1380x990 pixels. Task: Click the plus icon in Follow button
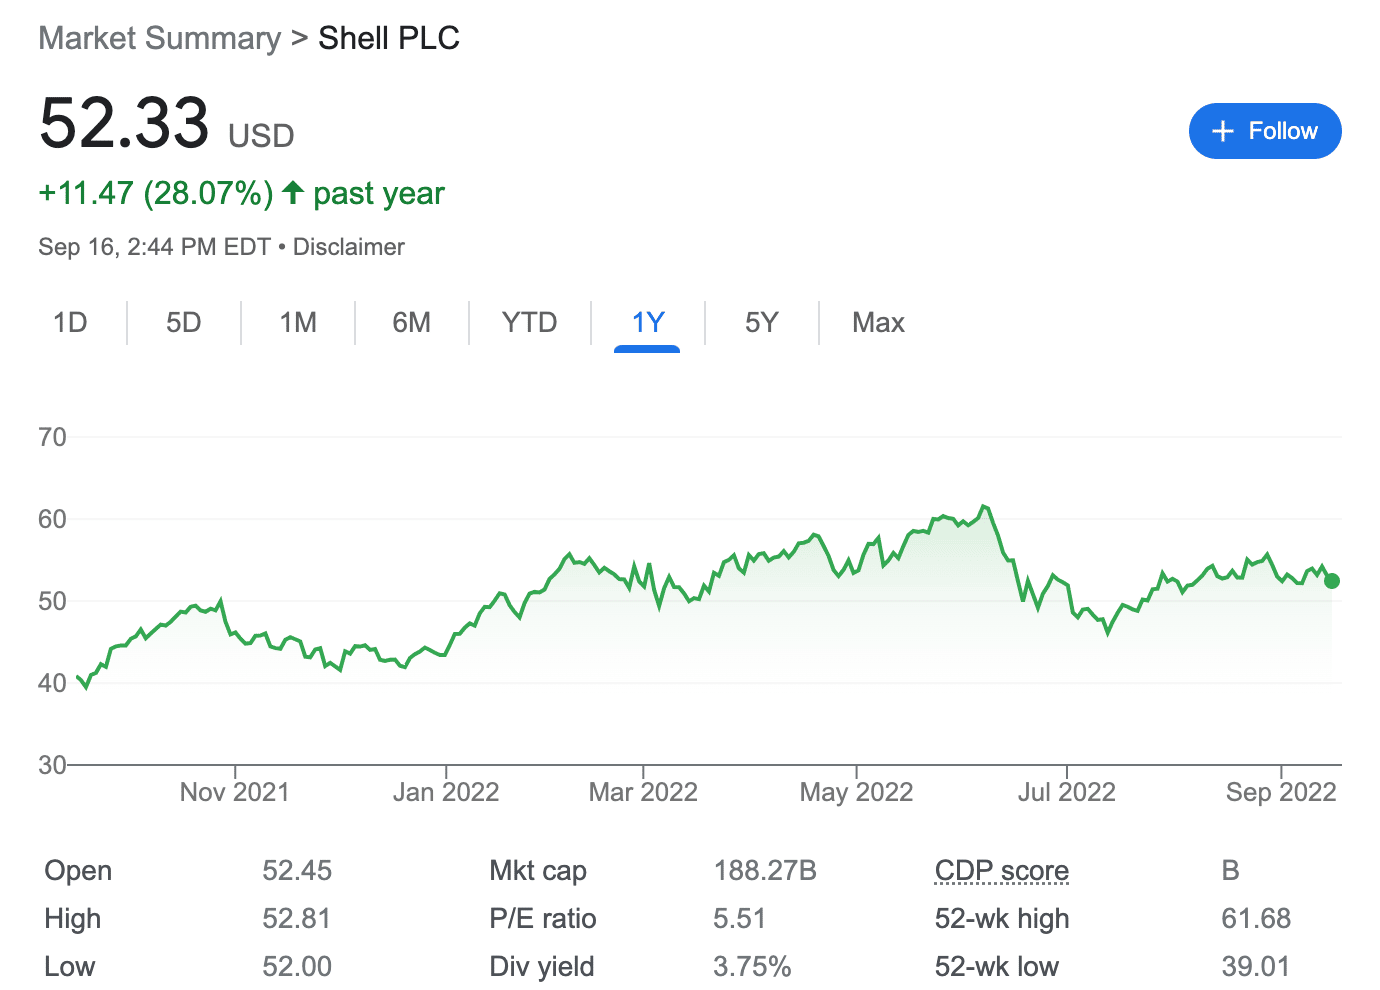[x=1222, y=131]
